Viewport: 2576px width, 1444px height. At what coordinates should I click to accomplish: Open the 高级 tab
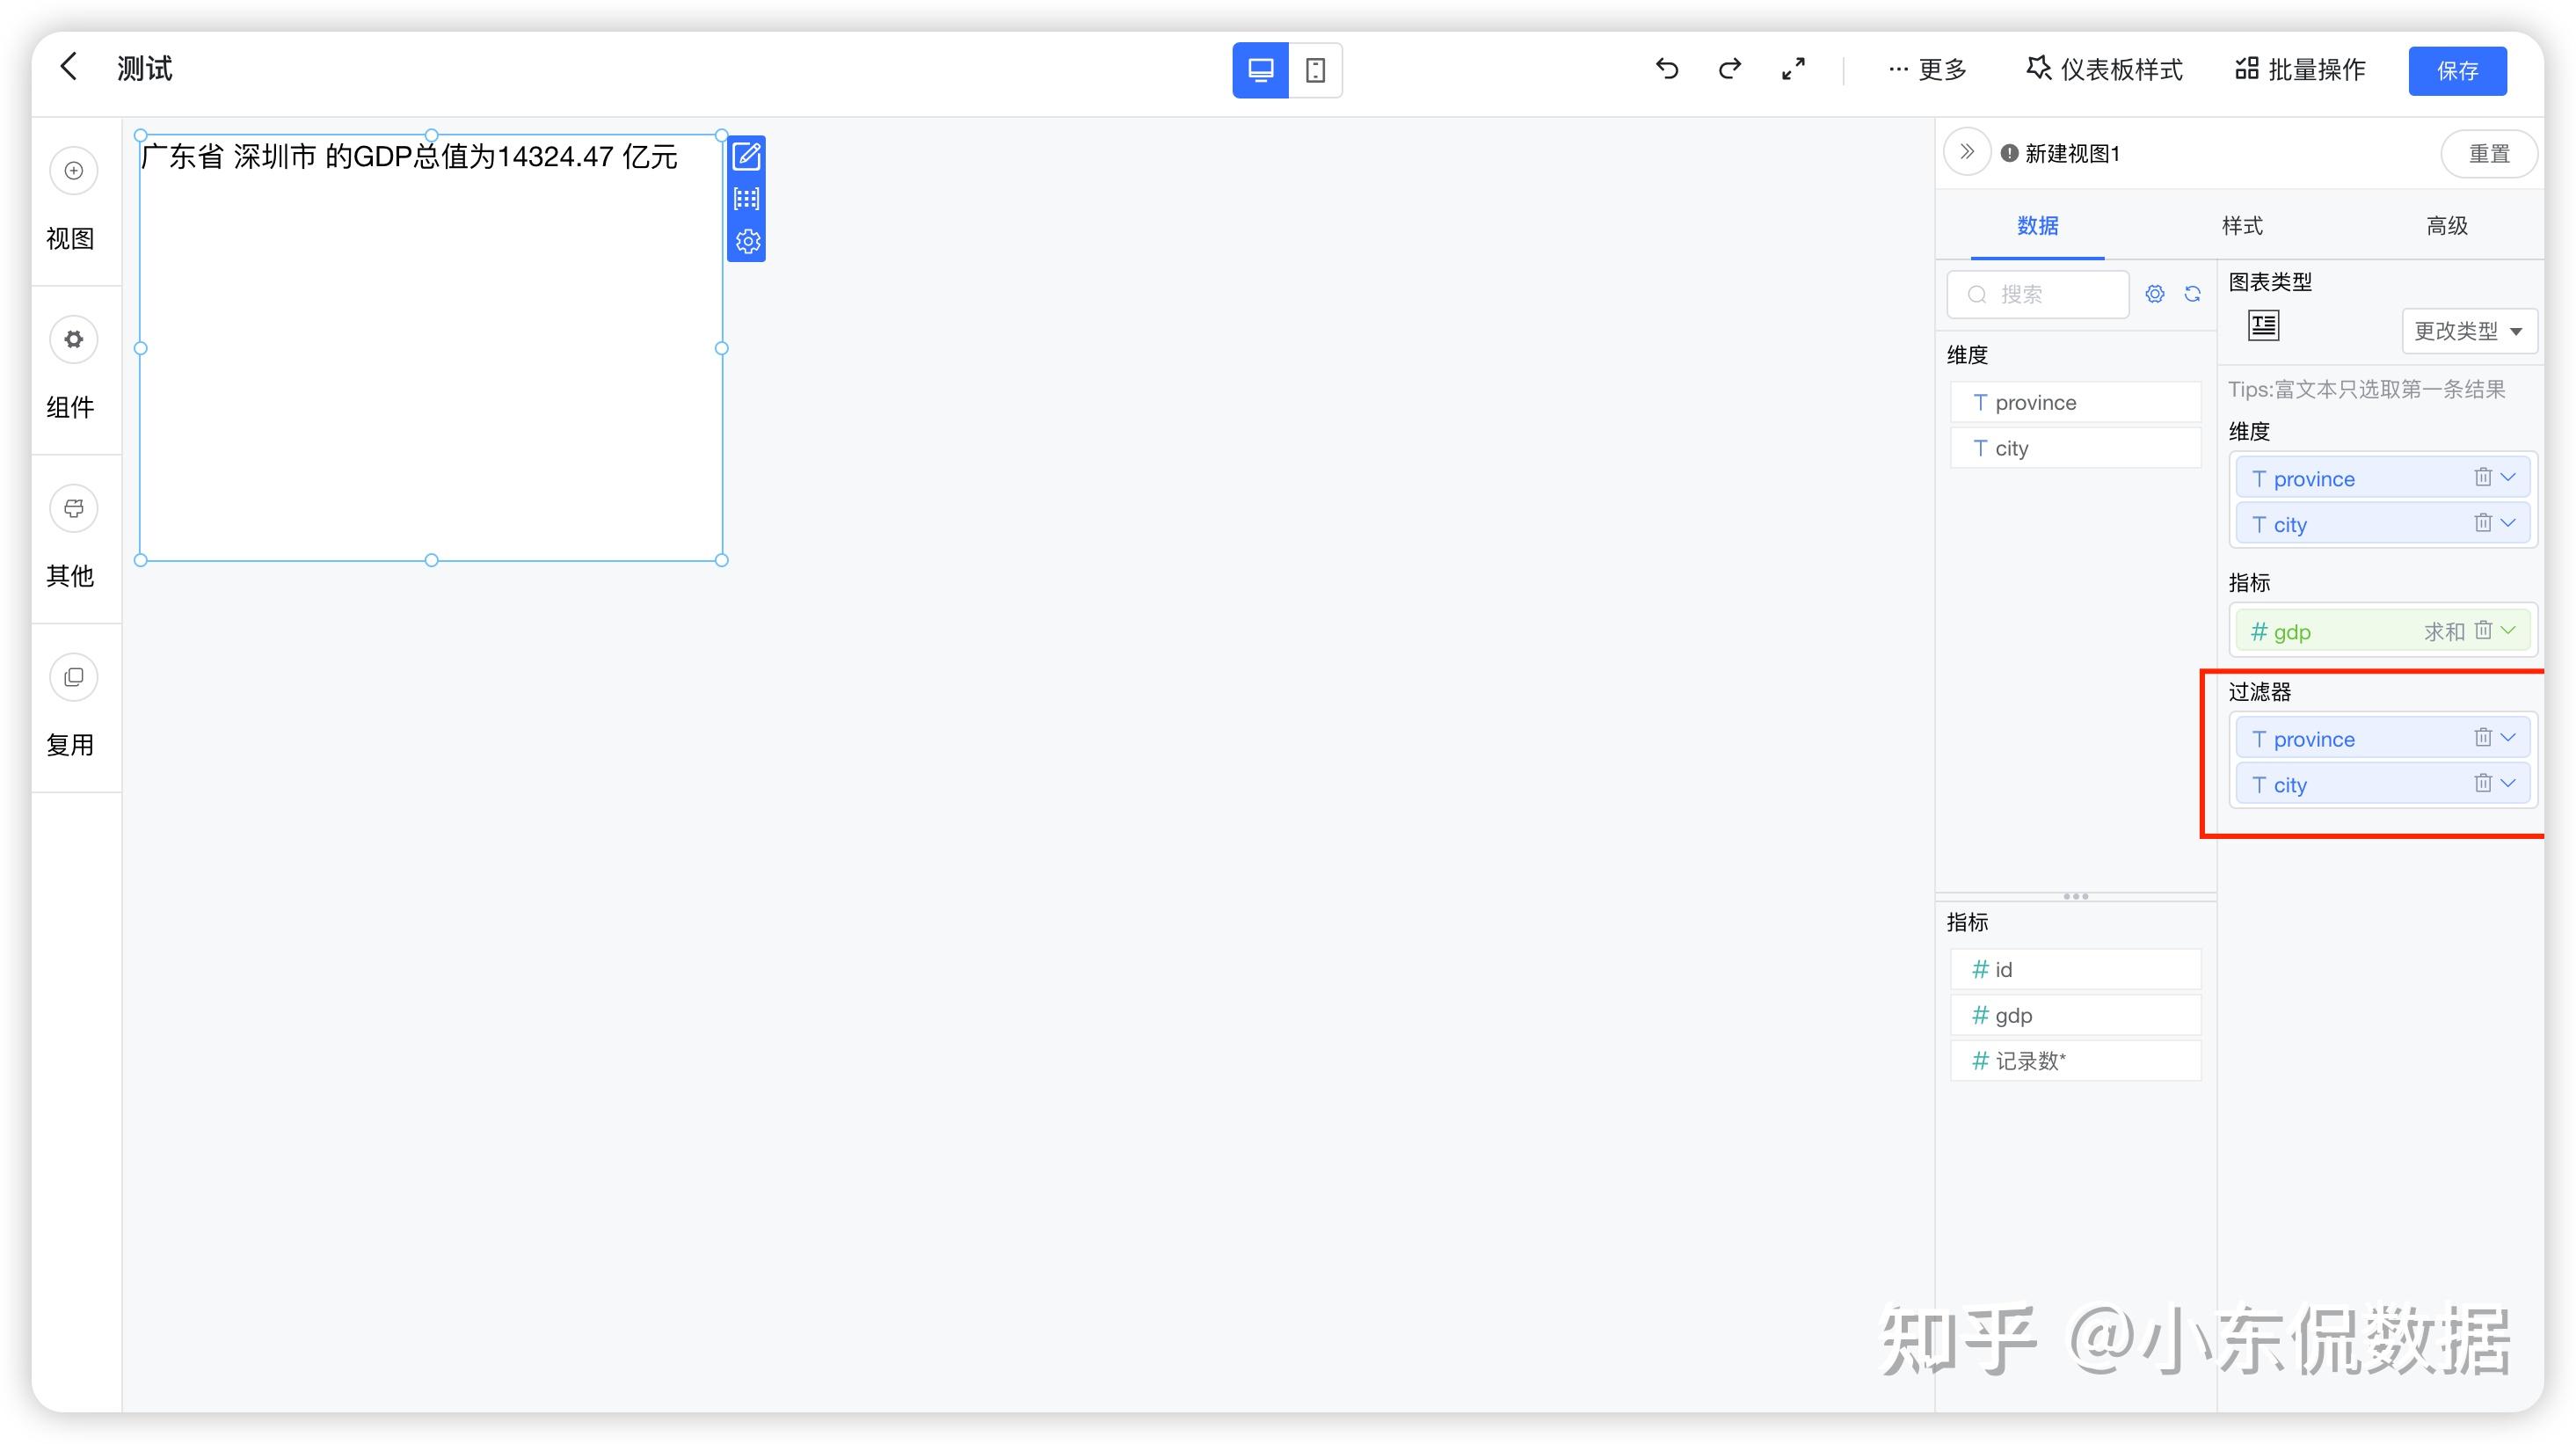point(2446,226)
